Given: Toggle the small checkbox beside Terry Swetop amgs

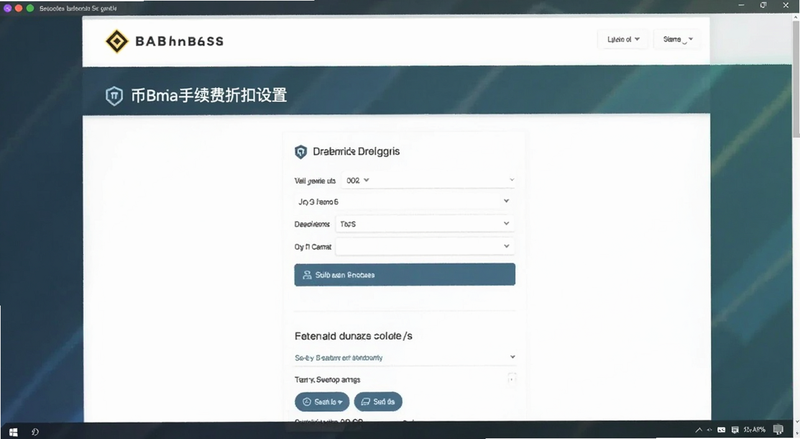Looking at the screenshot, I should [x=512, y=379].
